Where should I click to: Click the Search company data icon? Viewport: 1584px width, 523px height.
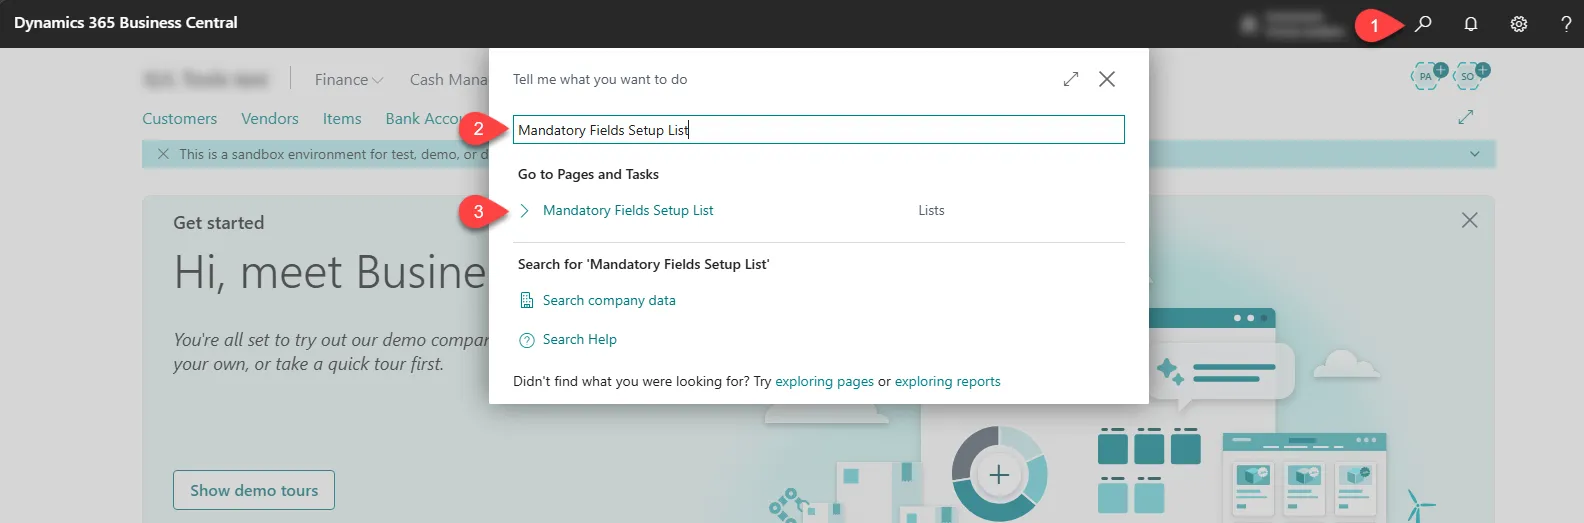pos(527,300)
